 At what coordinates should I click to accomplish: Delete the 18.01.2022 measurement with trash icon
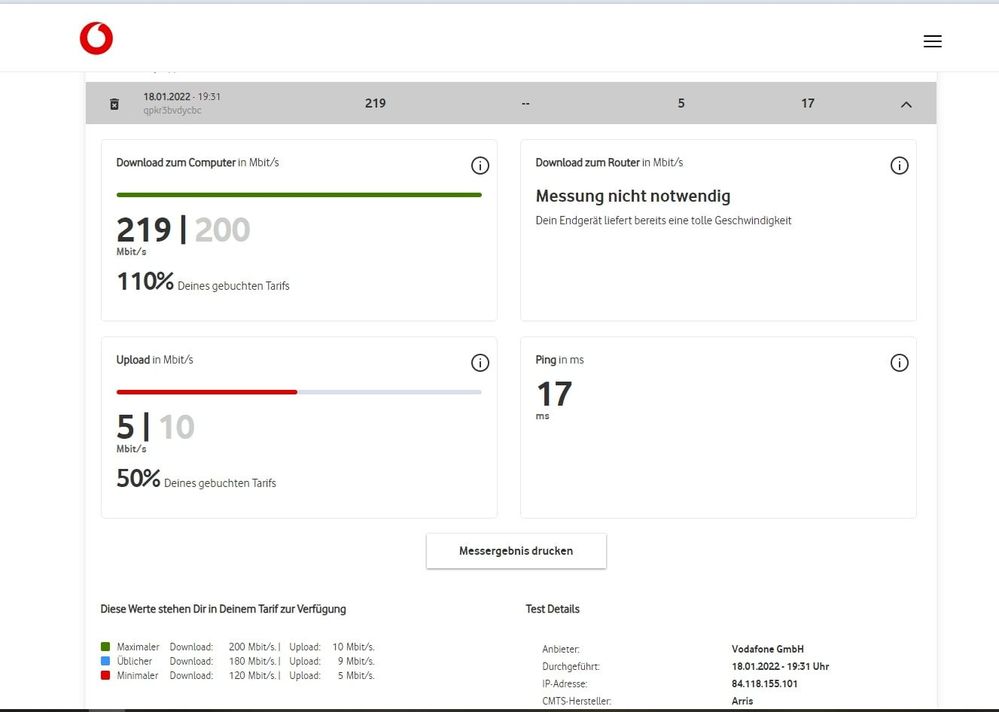point(114,104)
